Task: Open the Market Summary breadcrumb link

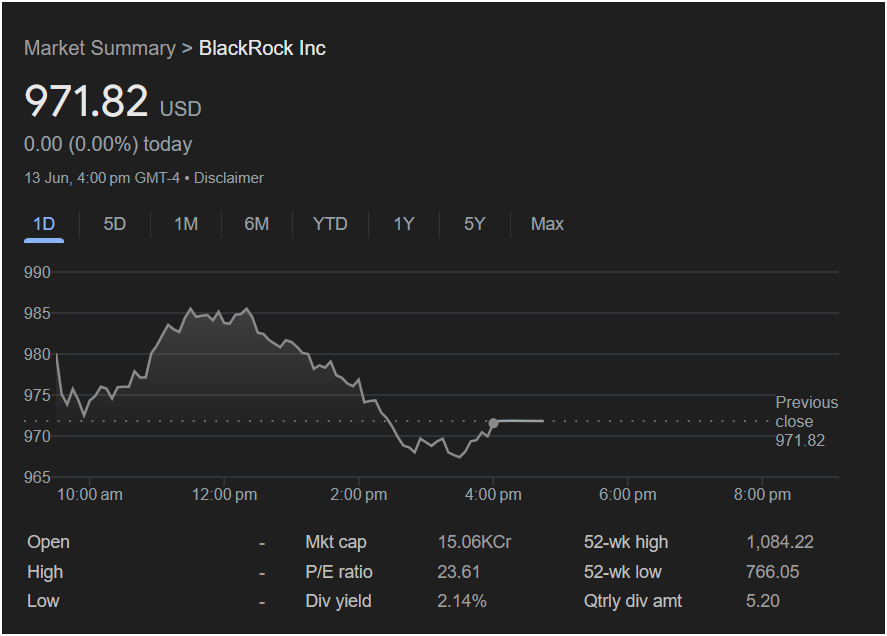Action: point(100,48)
